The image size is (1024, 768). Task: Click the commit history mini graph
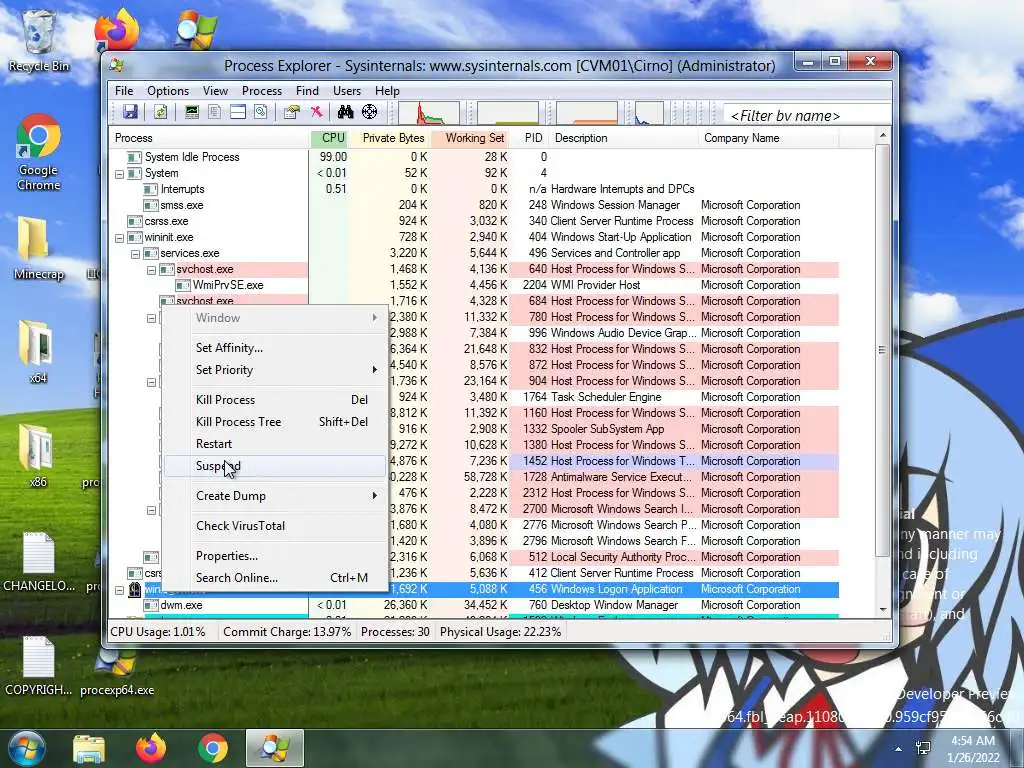click(508, 114)
